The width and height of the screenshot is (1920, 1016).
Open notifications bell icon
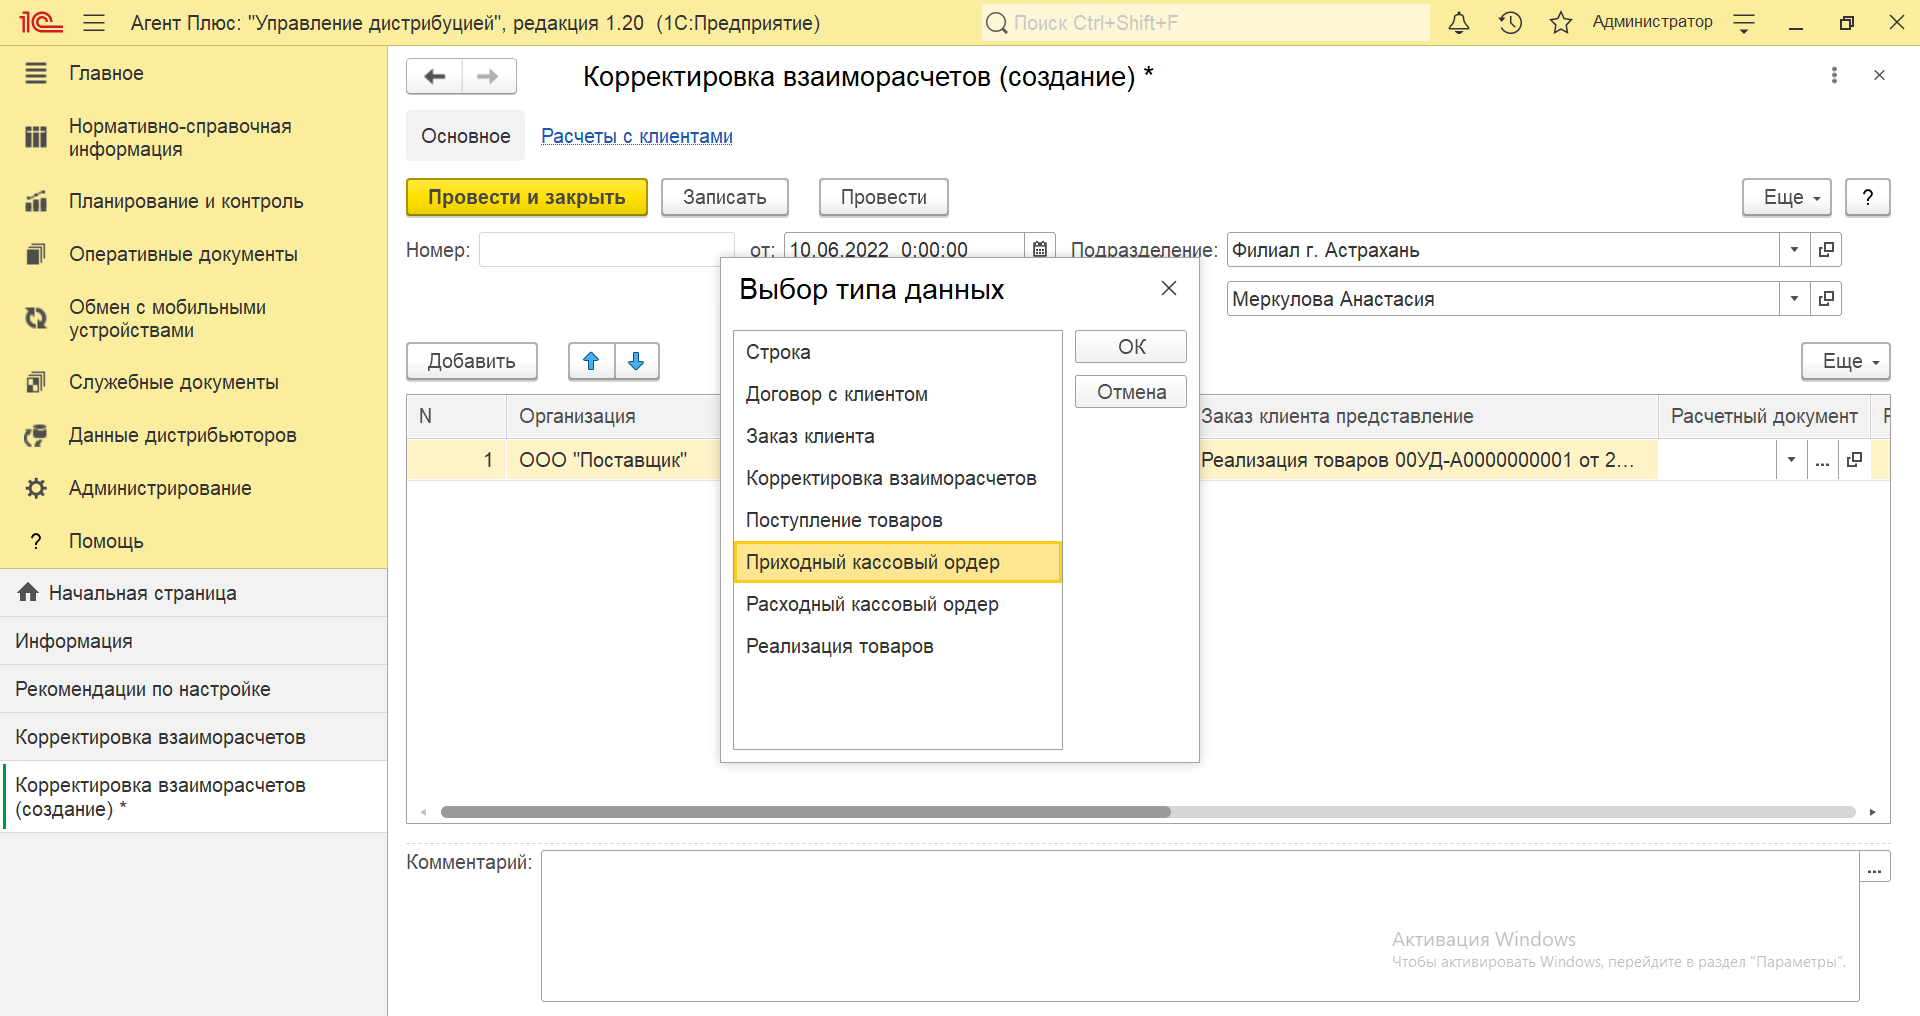click(1459, 22)
